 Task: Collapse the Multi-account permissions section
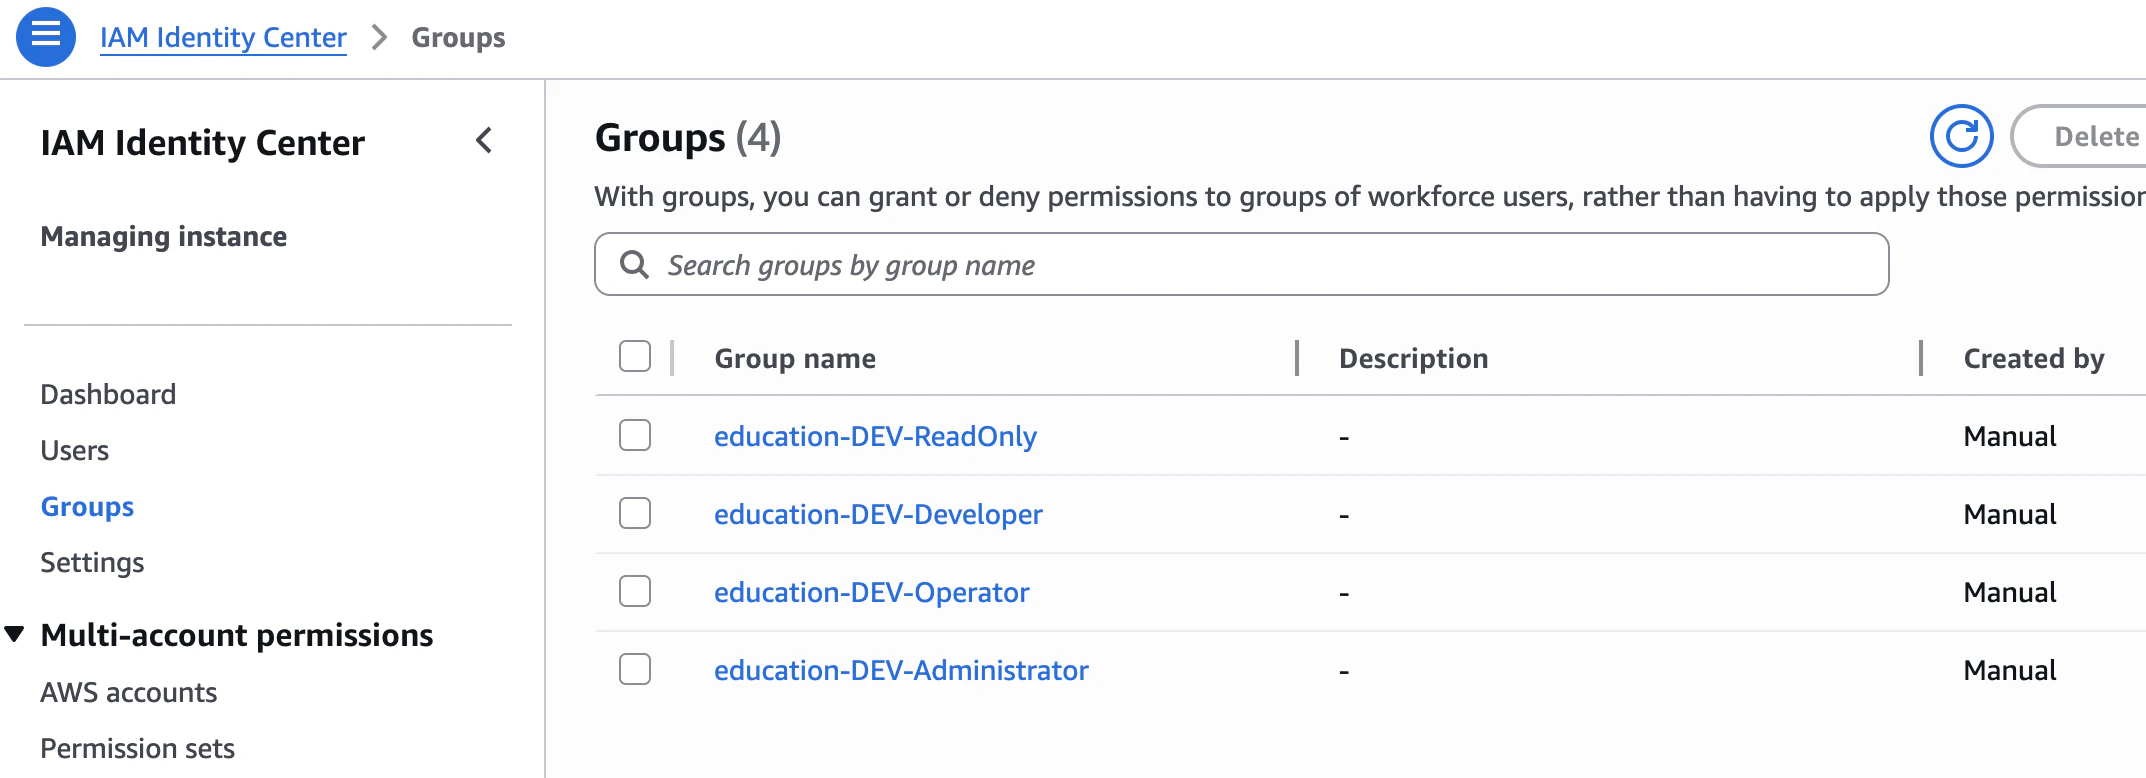(x=15, y=634)
